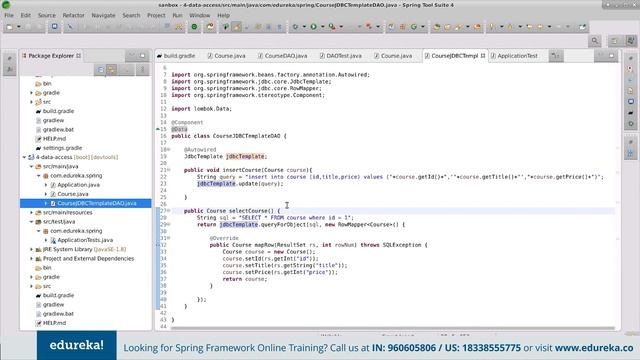Toggle Link with Editor in Package Explorer

click(111, 70)
